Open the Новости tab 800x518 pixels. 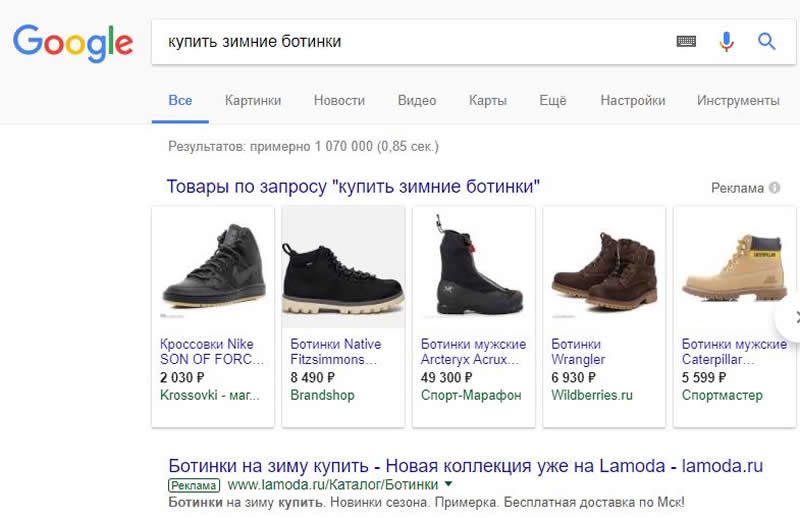[x=339, y=101]
